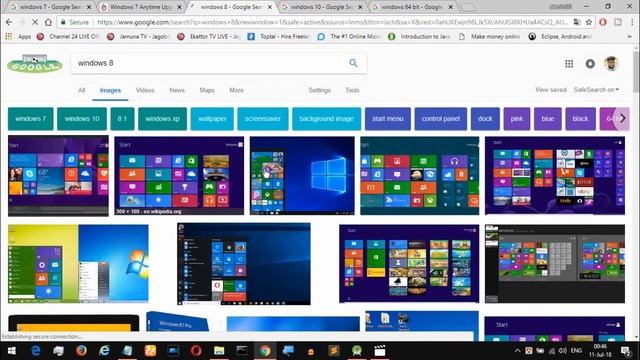Viewport: 640px width, 360px height.
Task: Open the More search options dropdown
Action: click(236, 90)
